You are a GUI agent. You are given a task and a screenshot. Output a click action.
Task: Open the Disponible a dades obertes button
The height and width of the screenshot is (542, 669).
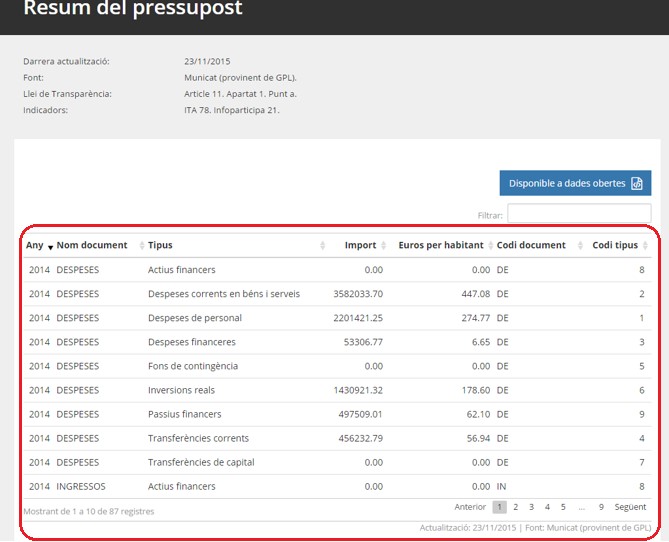[x=575, y=183]
